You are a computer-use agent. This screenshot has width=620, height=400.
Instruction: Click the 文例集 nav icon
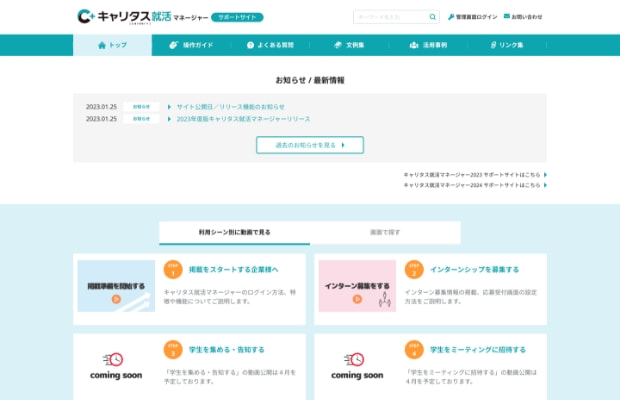pyautogui.click(x=337, y=45)
